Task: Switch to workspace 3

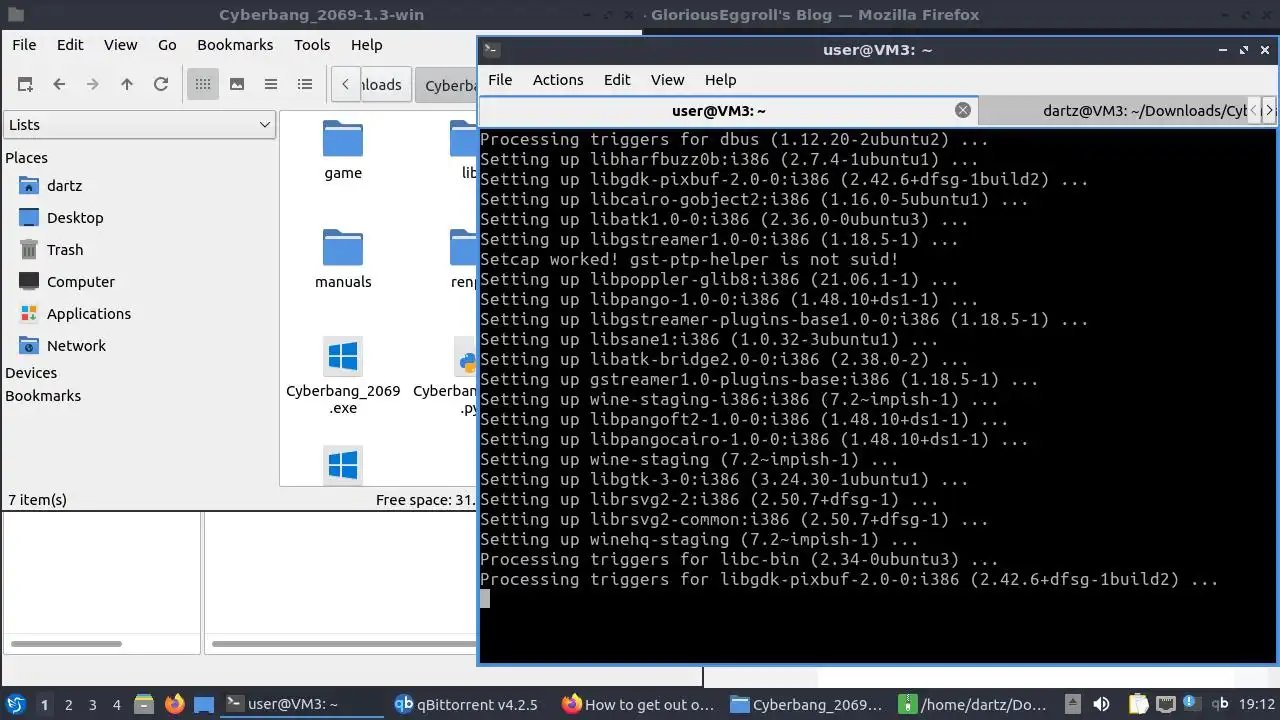Action: point(92,704)
